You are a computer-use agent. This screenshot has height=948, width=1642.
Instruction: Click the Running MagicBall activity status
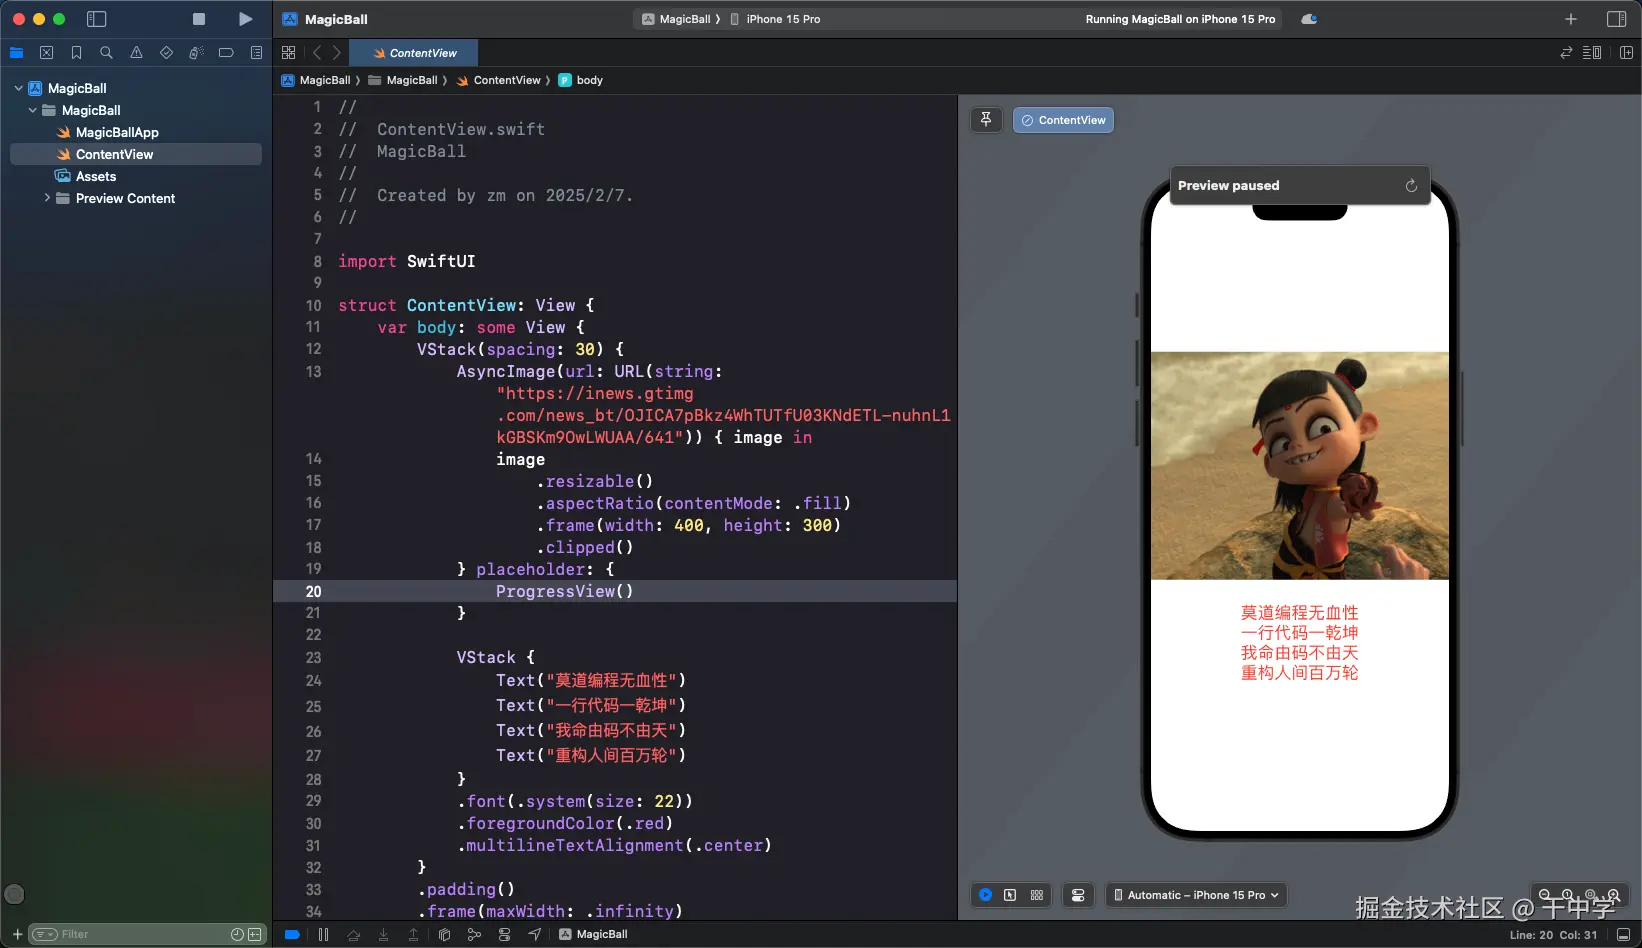pyautogui.click(x=1180, y=19)
